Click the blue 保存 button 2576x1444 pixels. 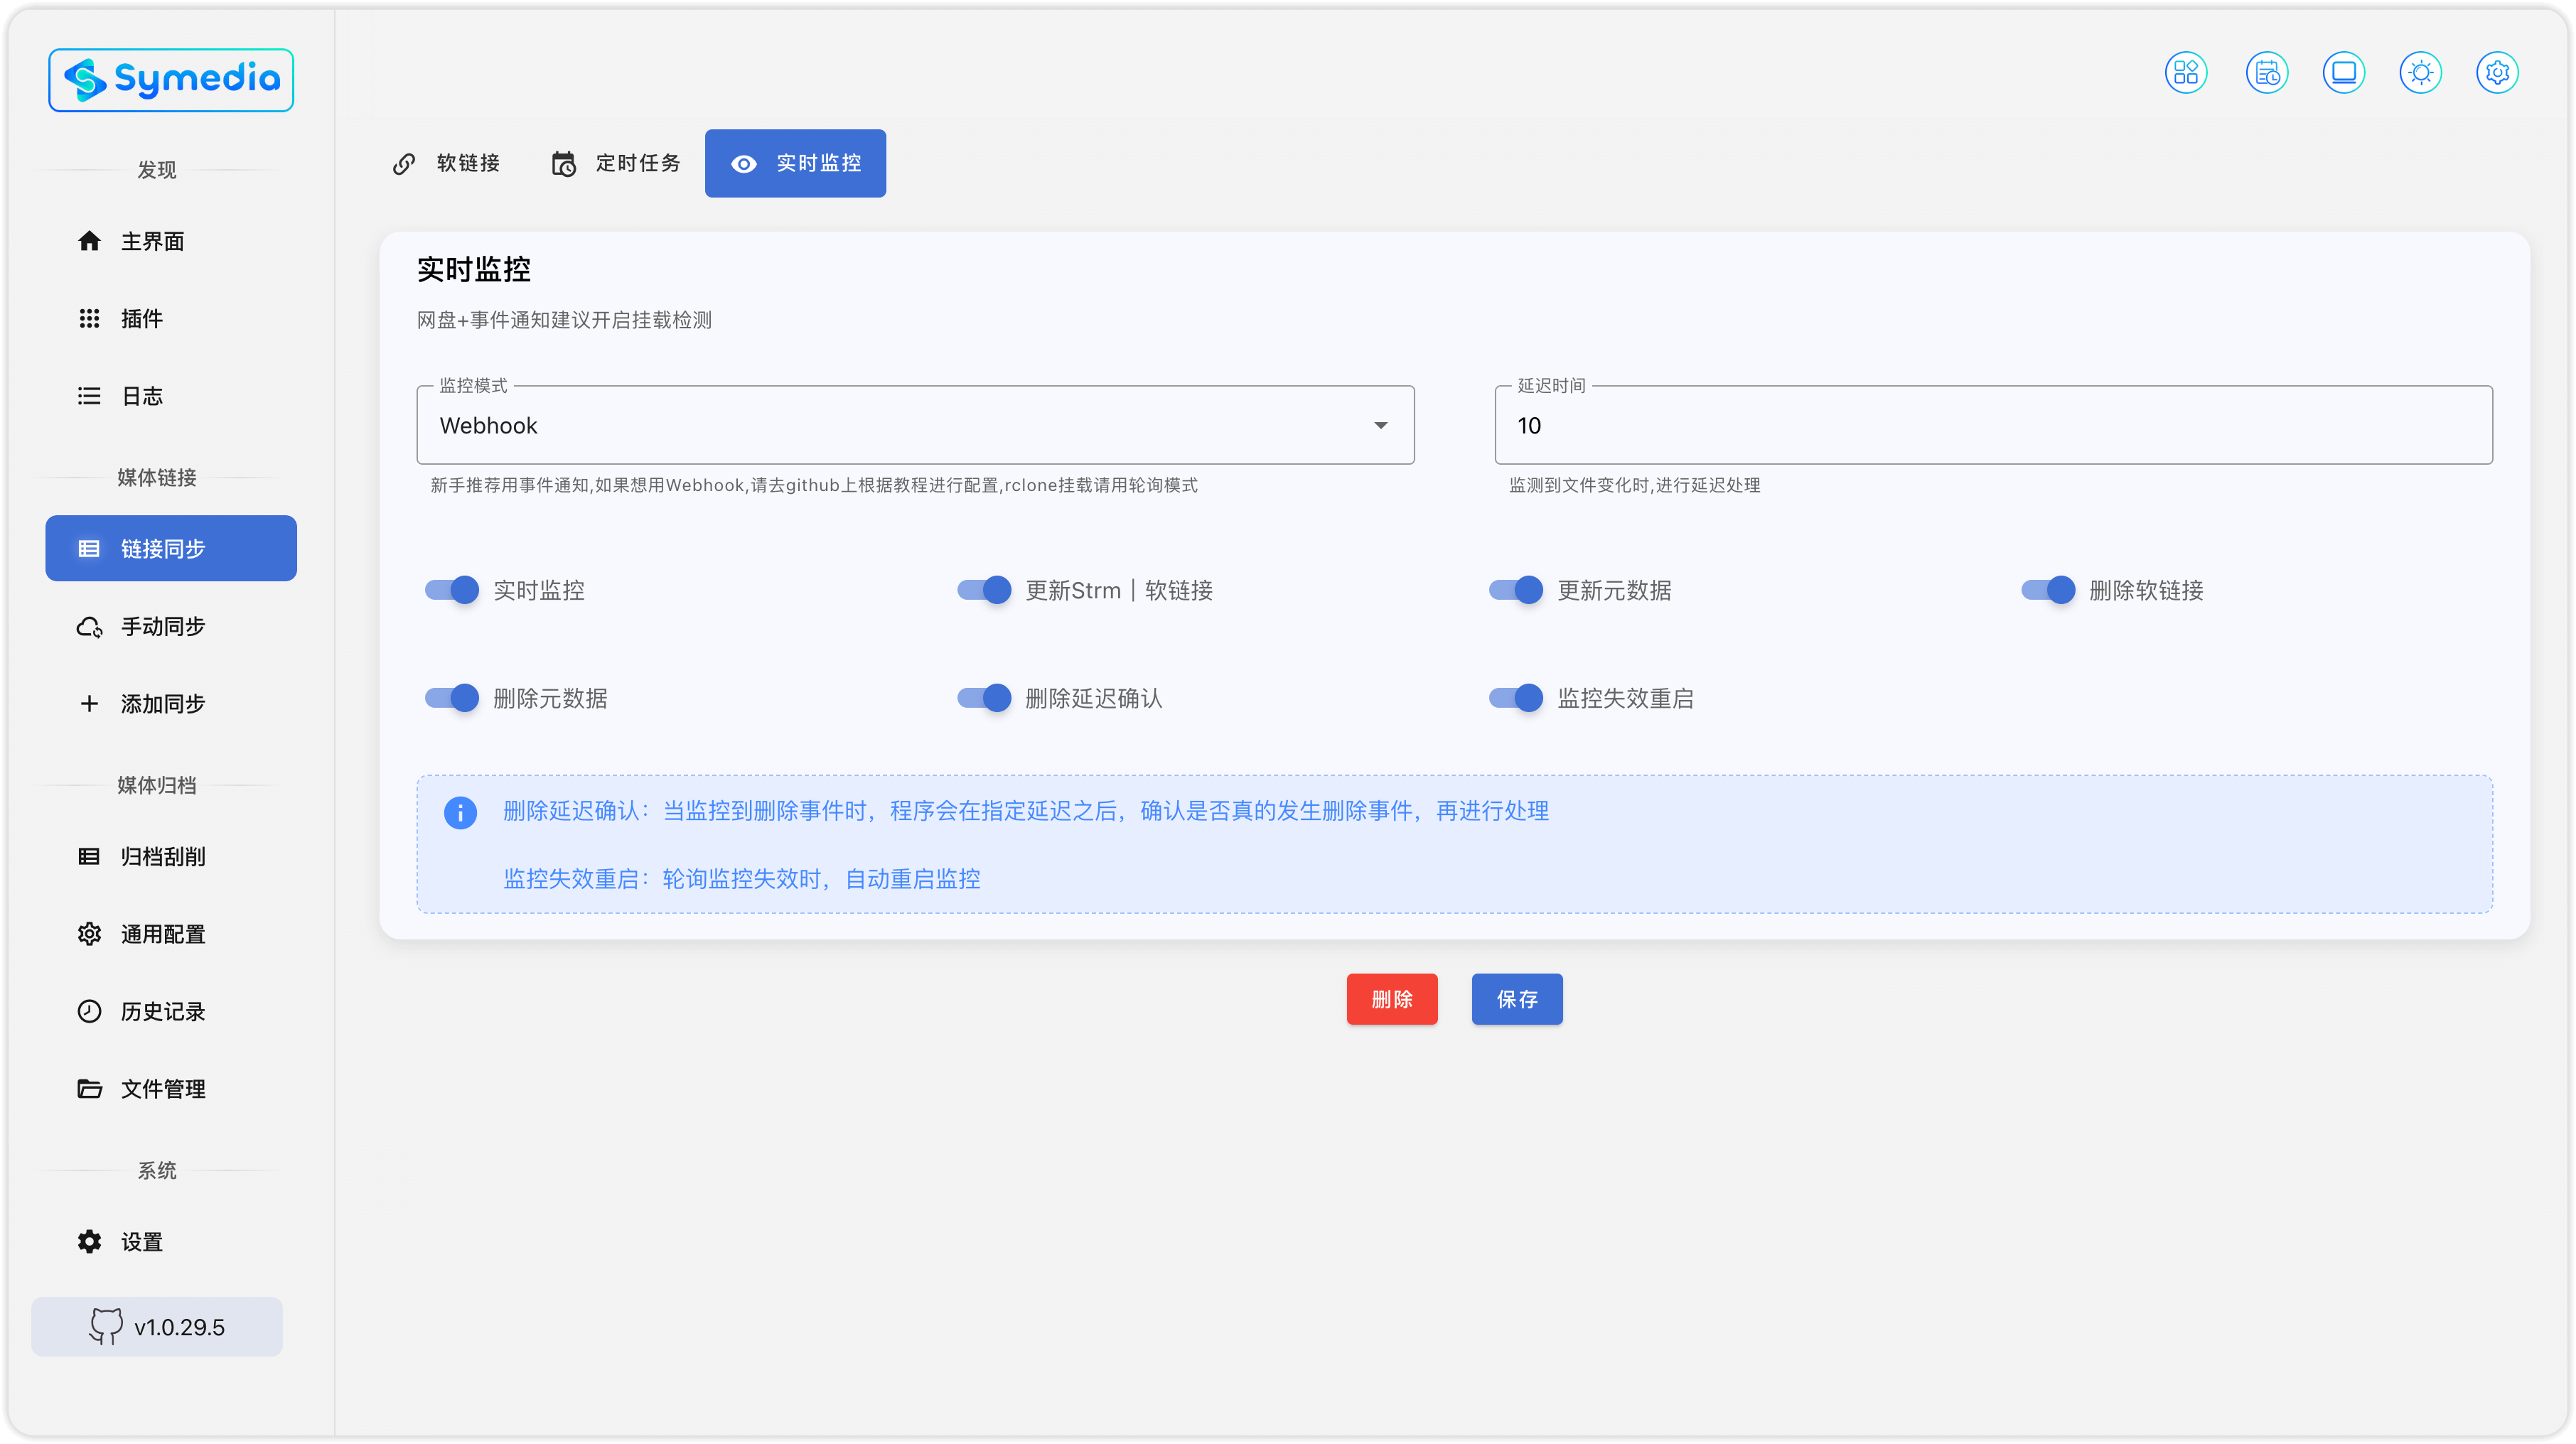click(1517, 999)
